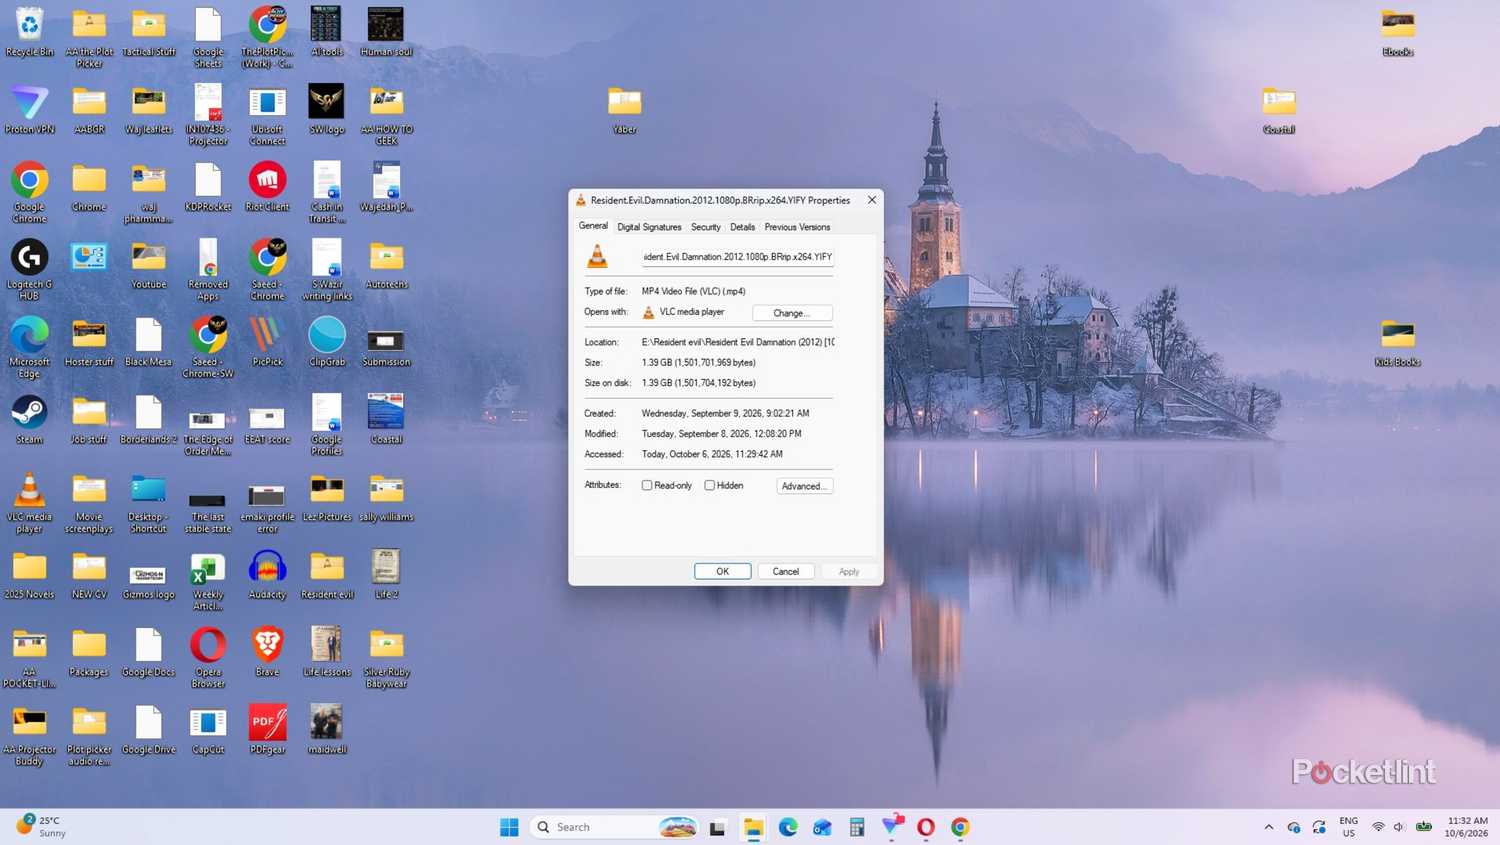The height and width of the screenshot is (845, 1500).
Task: Launch Proton VPN from the desktop
Action: pos(29,109)
